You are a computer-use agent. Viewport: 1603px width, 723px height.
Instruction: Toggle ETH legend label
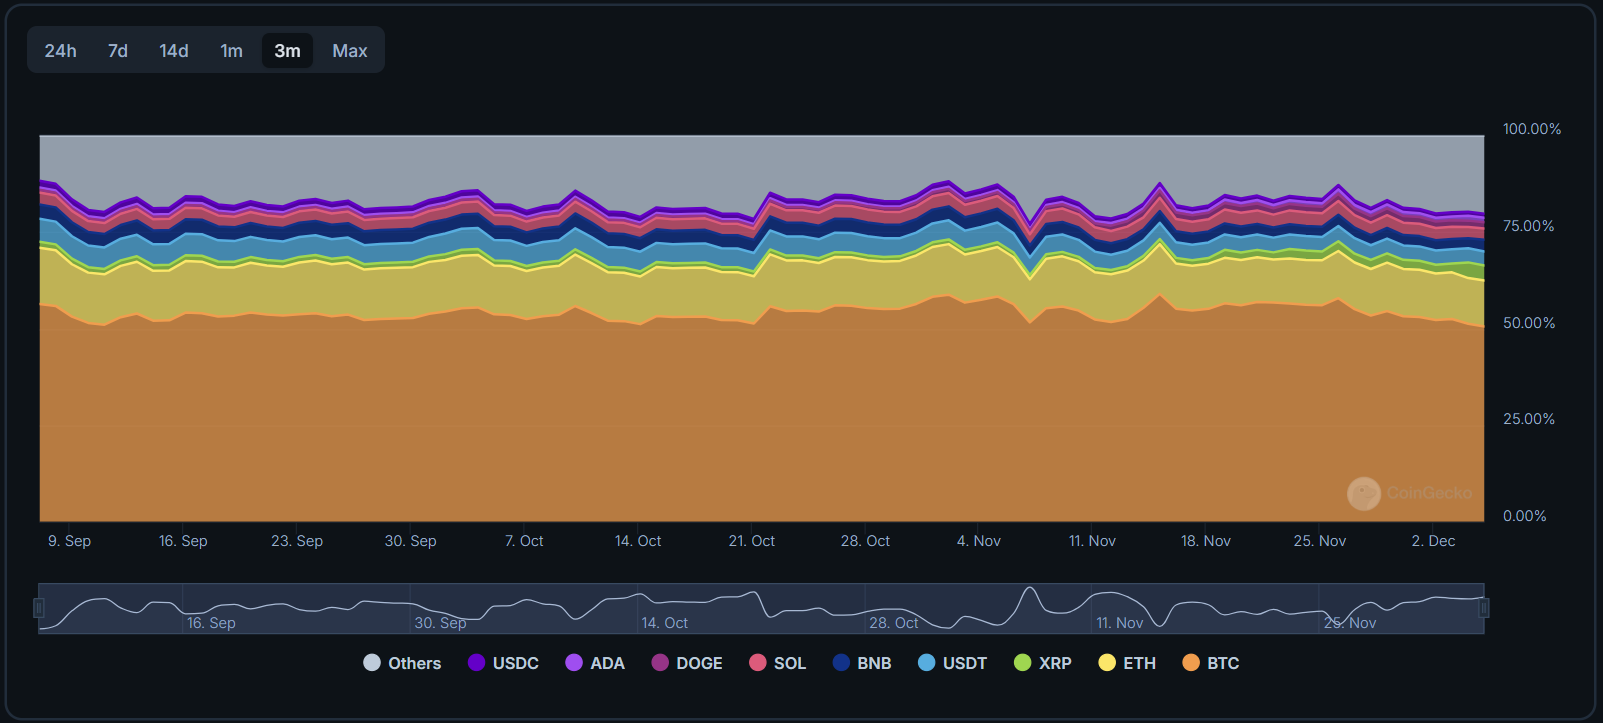[x=1127, y=663]
